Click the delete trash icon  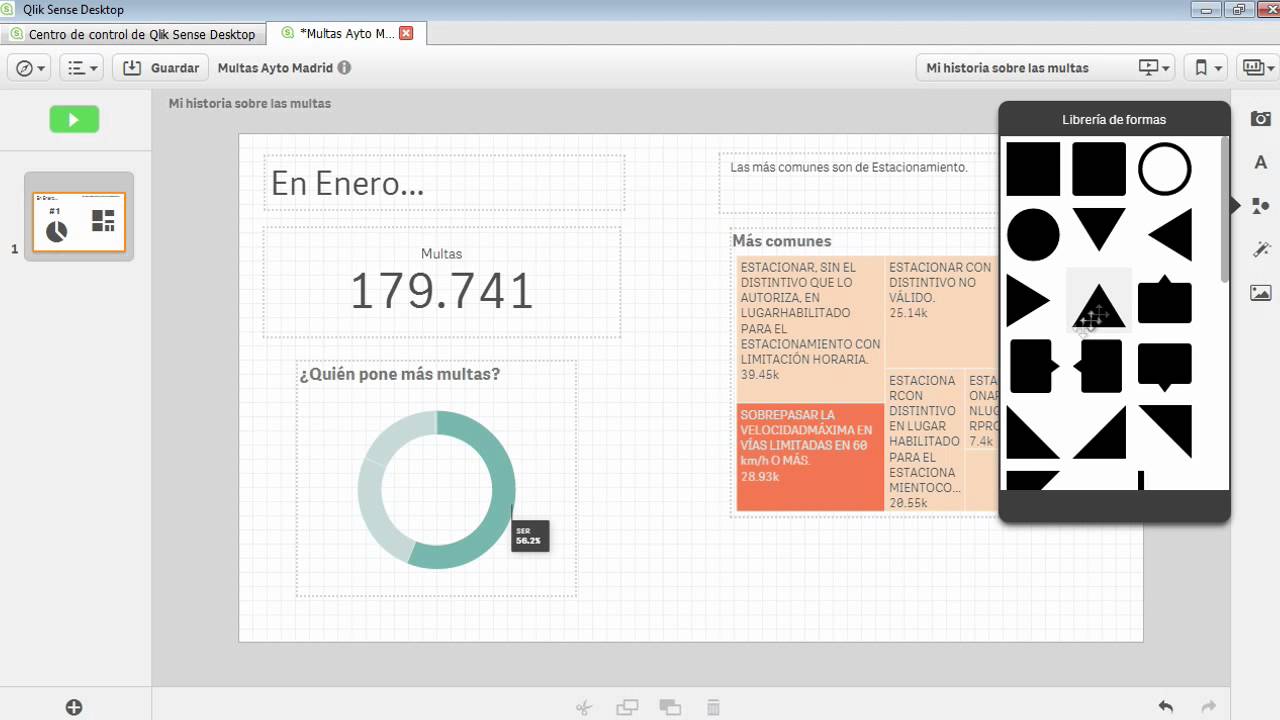click(713, 707)
